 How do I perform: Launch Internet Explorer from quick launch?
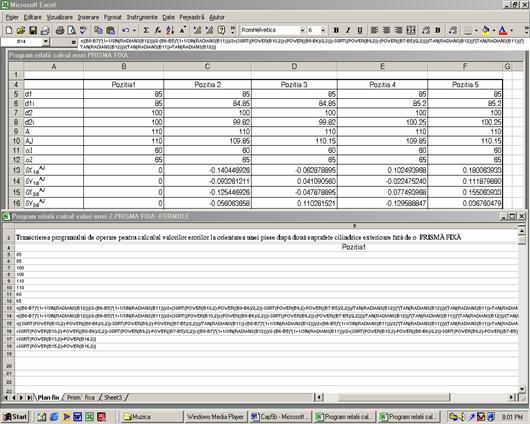pos(54,417)
